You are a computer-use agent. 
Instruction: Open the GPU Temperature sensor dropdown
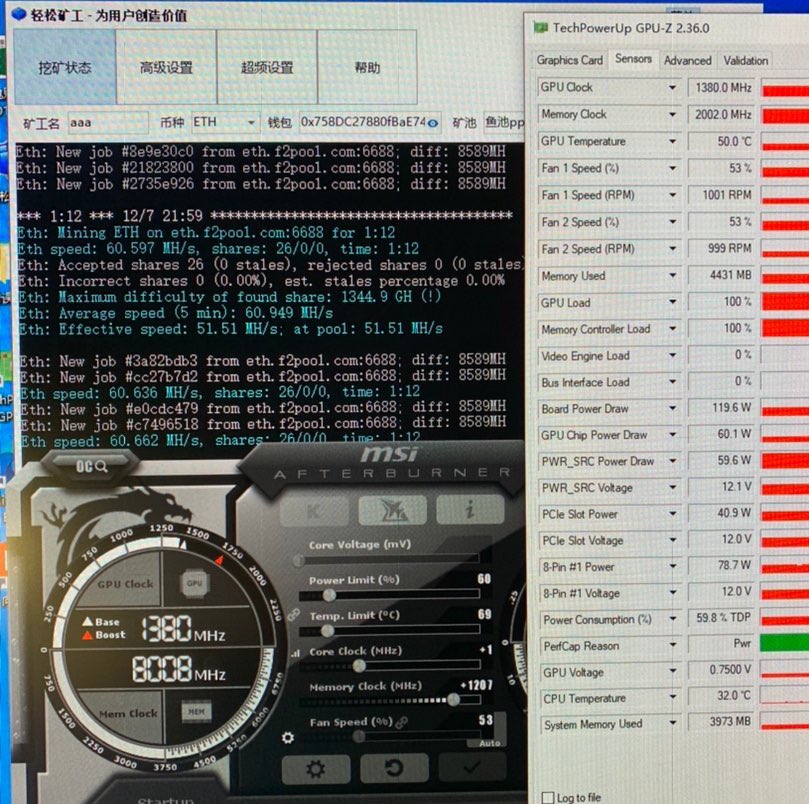click(x=672, y=141)
